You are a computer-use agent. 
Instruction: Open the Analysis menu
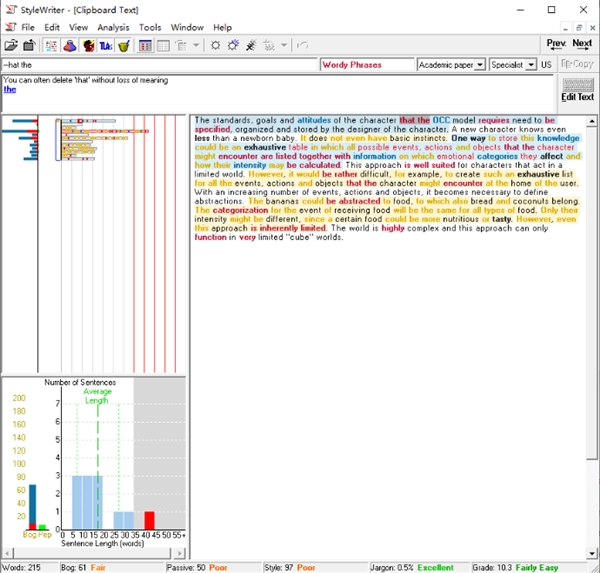(x=112, y=27)
